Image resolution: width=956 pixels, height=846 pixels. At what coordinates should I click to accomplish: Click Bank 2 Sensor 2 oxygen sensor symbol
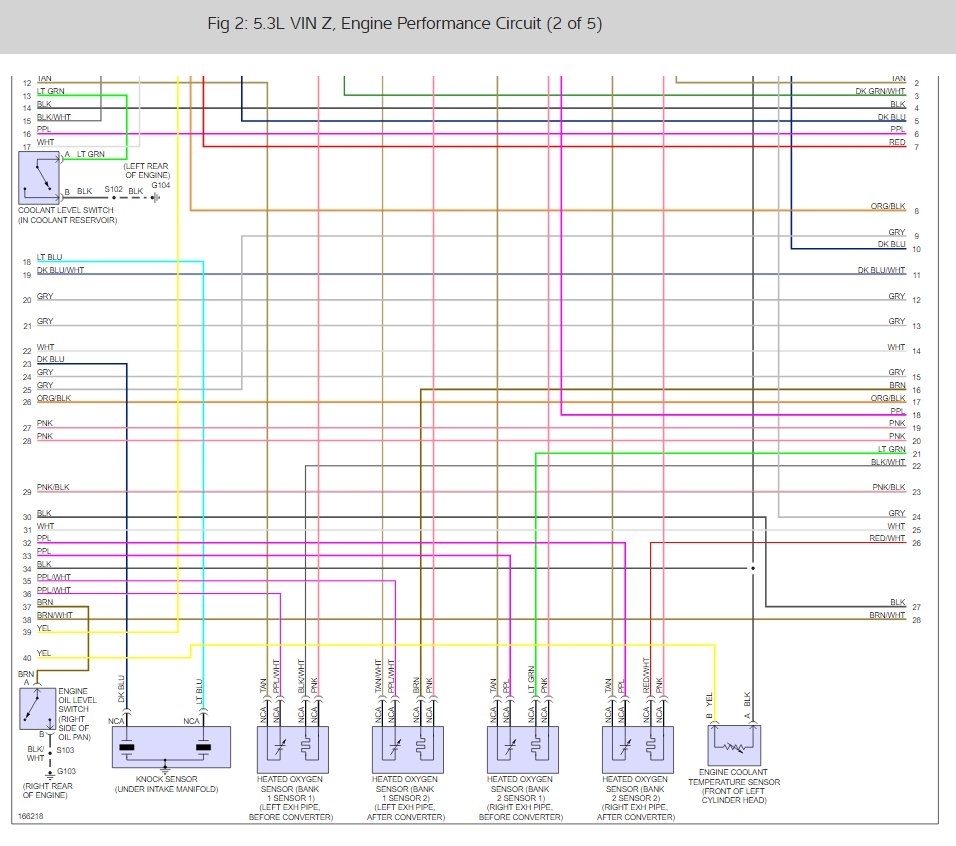pos(638,749)
